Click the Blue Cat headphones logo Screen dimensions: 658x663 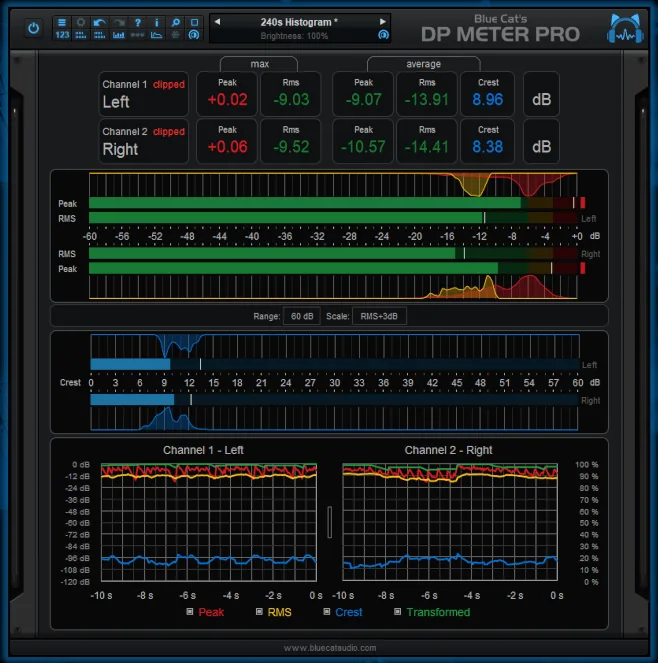point(625,29)
